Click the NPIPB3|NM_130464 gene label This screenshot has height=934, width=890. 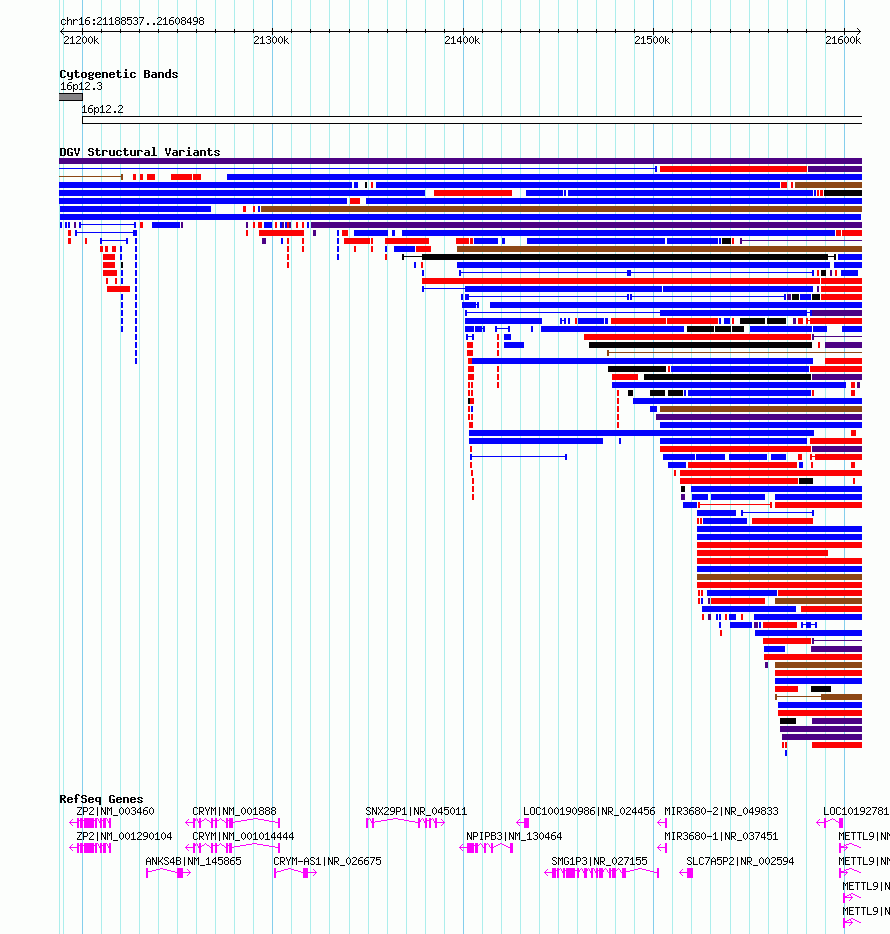pyautogui.click(x=514, y=836)
